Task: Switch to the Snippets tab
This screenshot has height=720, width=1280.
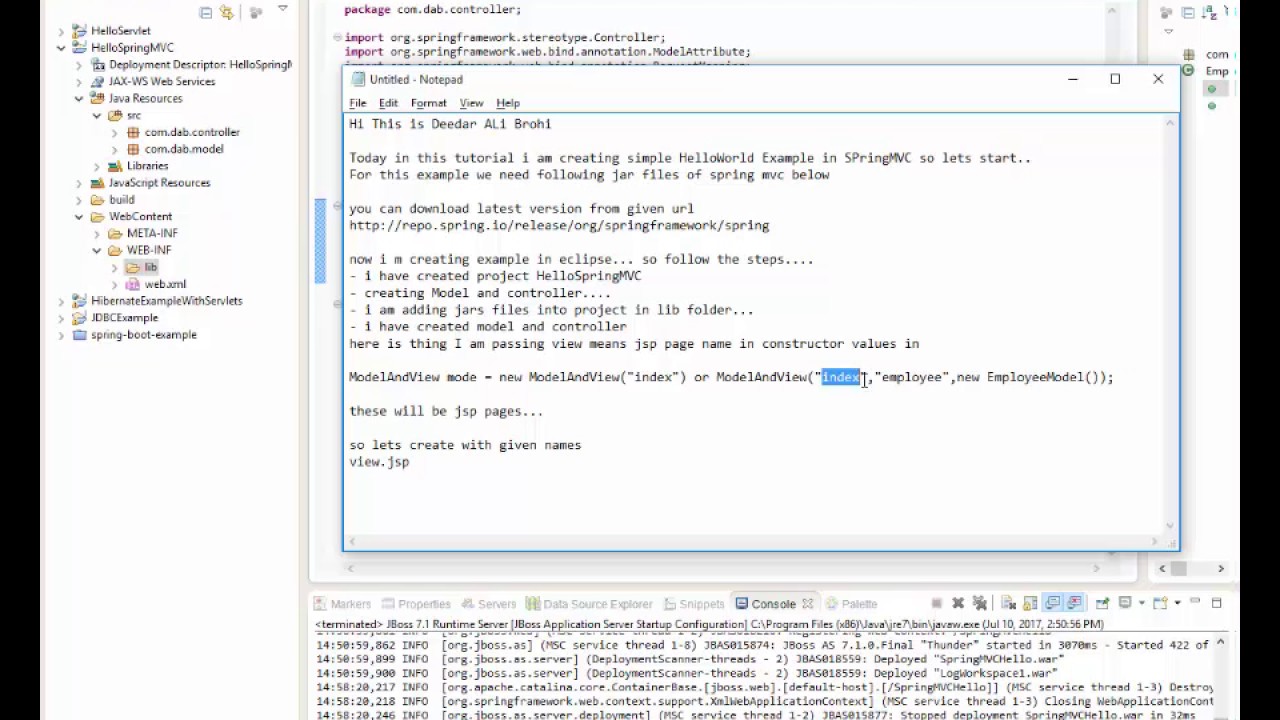Action: pos(692,604)
